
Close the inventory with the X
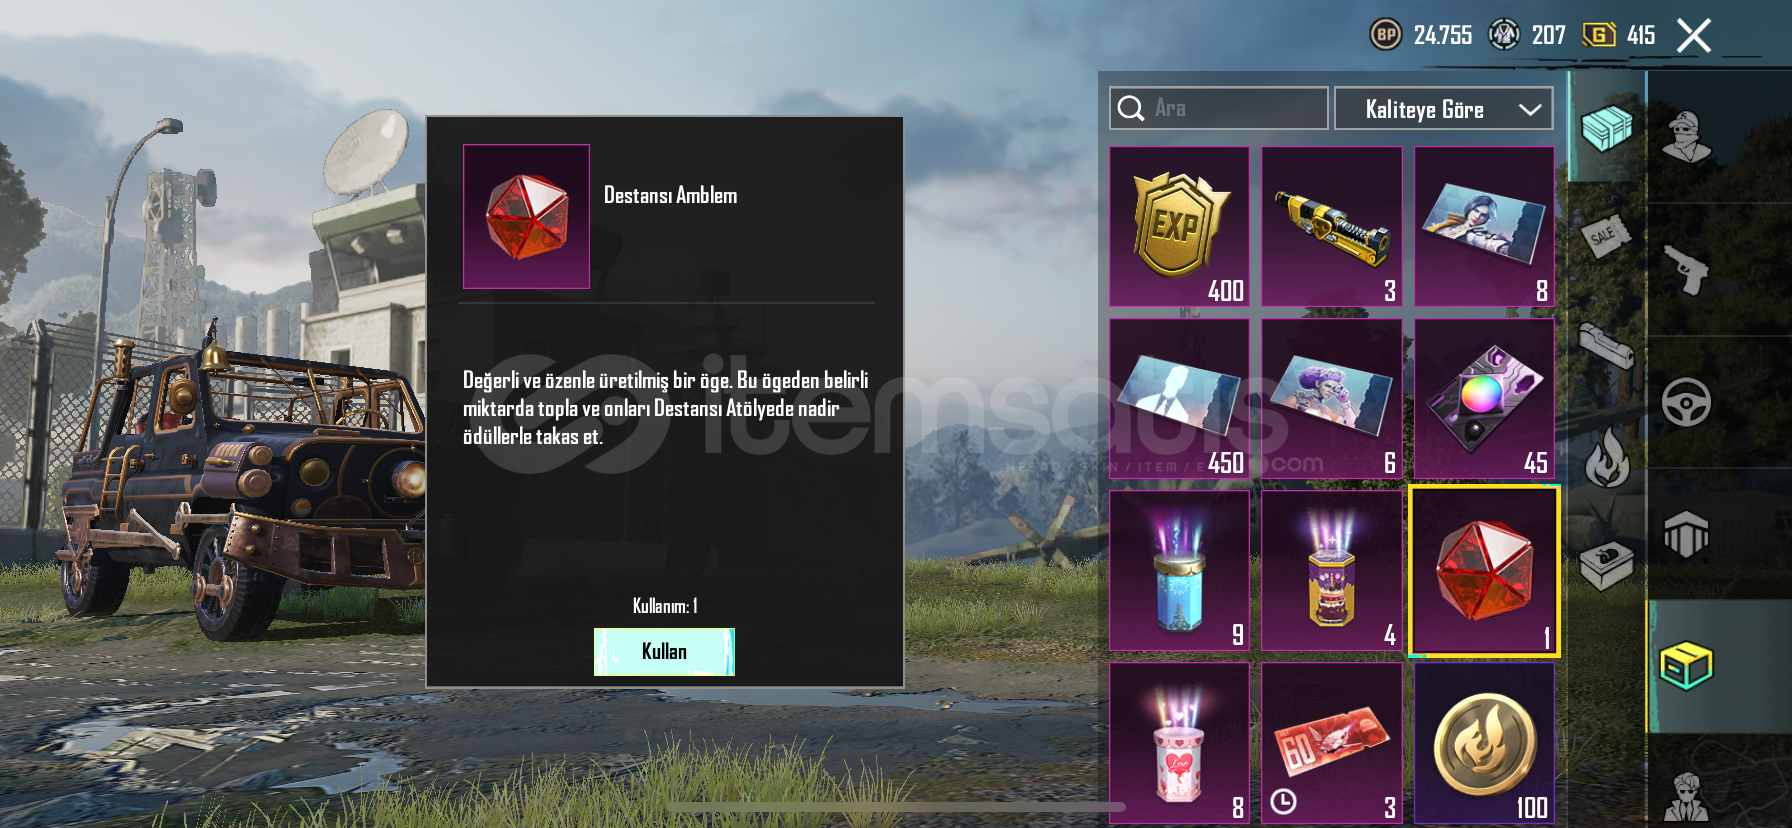coord(1694,36)
